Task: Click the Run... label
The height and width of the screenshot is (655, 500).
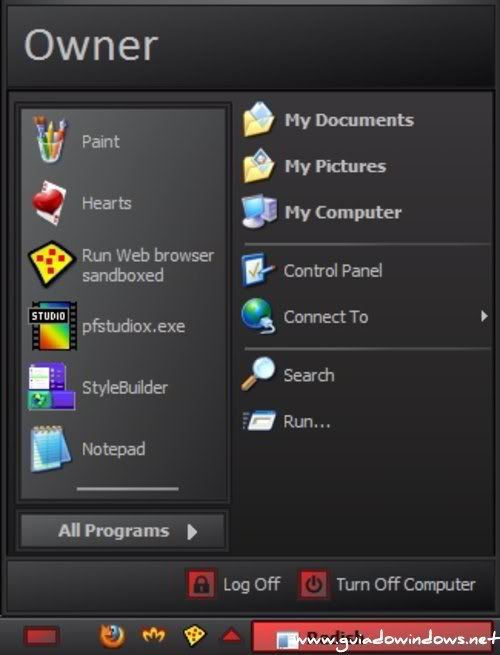Action: pyautogui.click(x=307, y=421)
